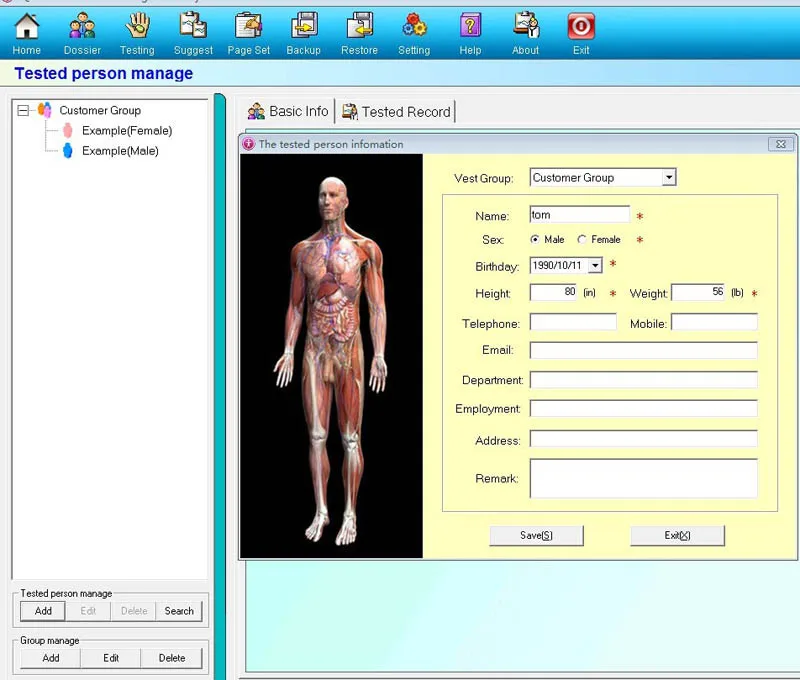Click the red Exit power icon
800x680 pixels.
pyautogui.click(x=581, y=27)
